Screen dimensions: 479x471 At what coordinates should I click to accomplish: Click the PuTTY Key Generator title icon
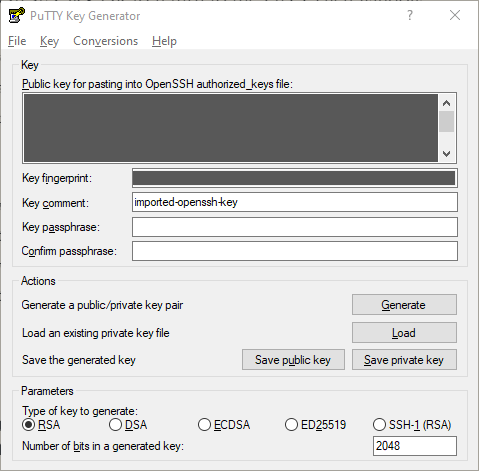(17, 15)
